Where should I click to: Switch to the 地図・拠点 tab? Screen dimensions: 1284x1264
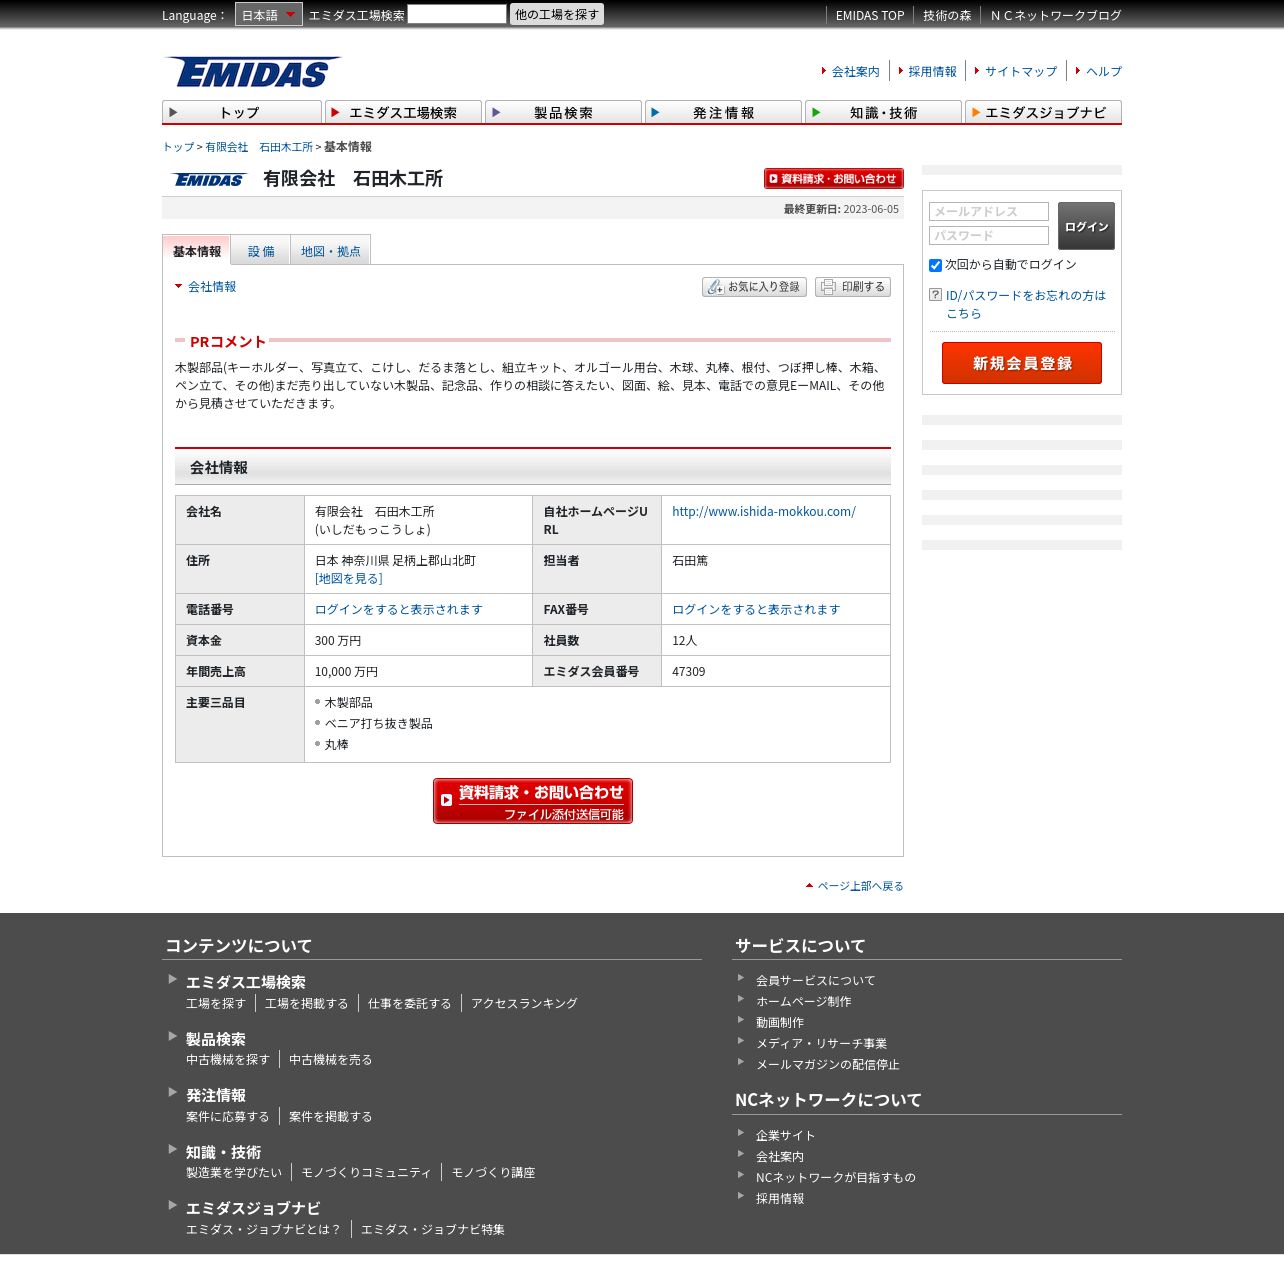[x=330, y=252]
